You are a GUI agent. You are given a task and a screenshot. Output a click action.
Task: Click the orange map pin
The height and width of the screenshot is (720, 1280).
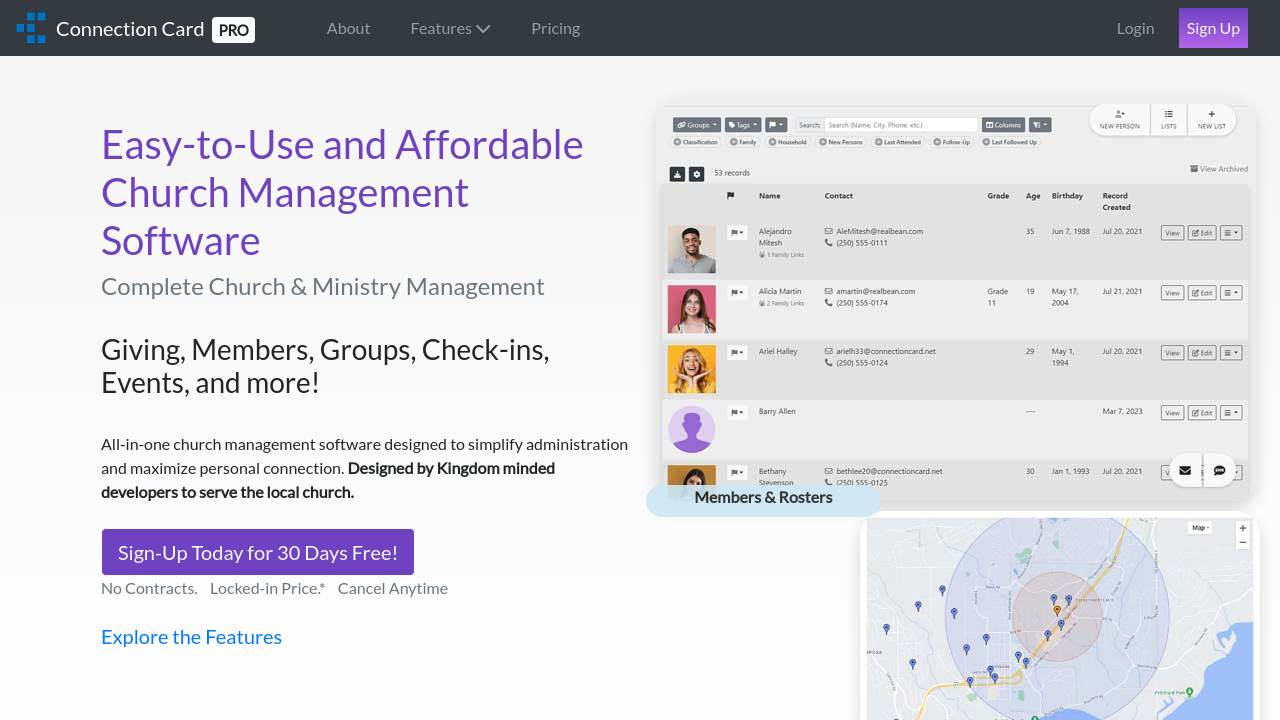tap(1056, 610)
